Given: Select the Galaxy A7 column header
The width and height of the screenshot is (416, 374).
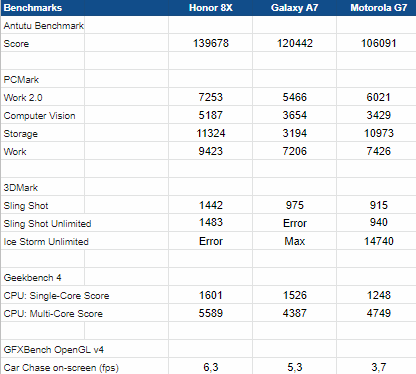Looking at the screenshot, I should (x=295, y=8).
